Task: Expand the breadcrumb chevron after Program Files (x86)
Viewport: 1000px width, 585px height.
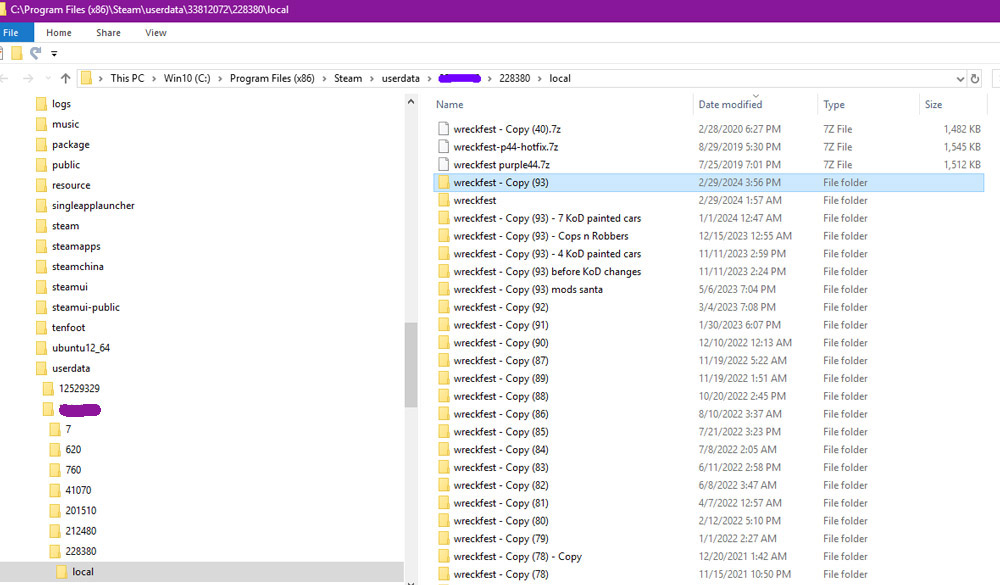Action: pyautogui.click(x=324, y=78)
